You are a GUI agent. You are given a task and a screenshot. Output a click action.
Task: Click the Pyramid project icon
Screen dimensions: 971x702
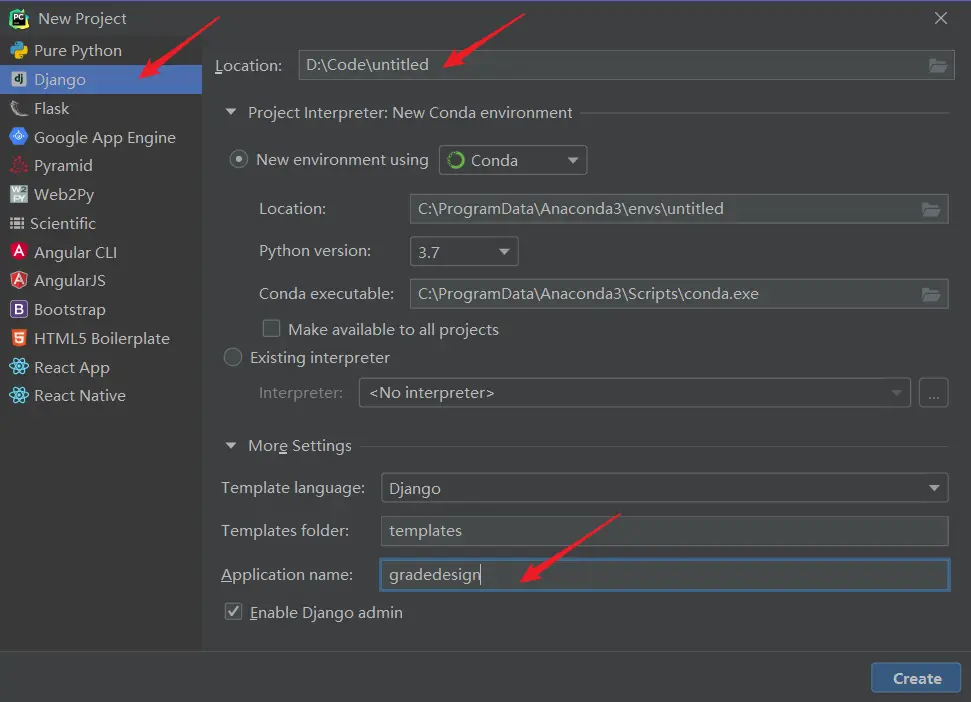pos(19,165)
